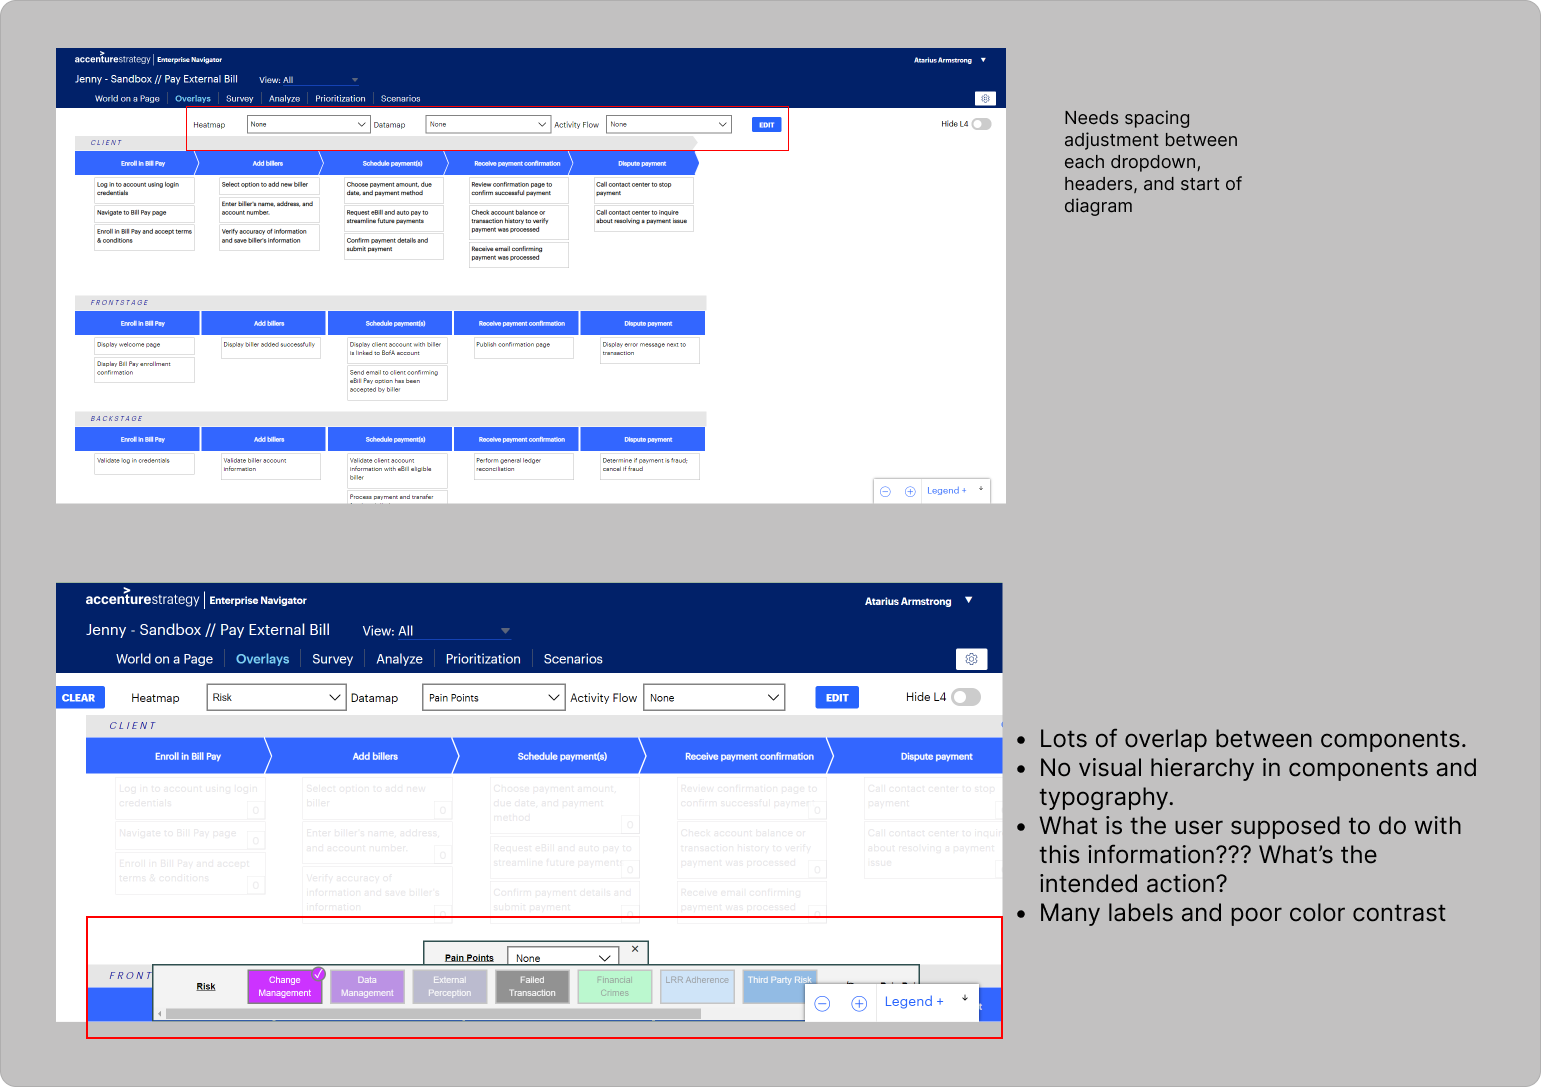Zoom in with the plus icon in the smaller mockup
Image resolution: width=1541 pixels, height=1087 pixels.
(910, 492)
